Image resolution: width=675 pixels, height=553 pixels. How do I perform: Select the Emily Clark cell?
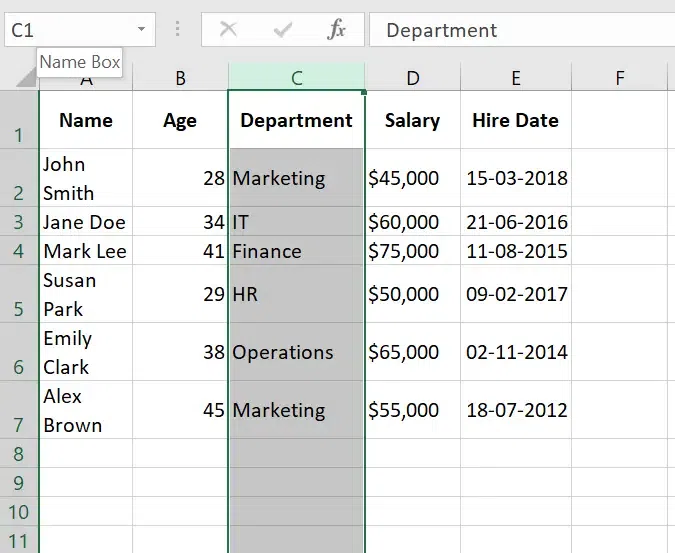click(86, 352)
